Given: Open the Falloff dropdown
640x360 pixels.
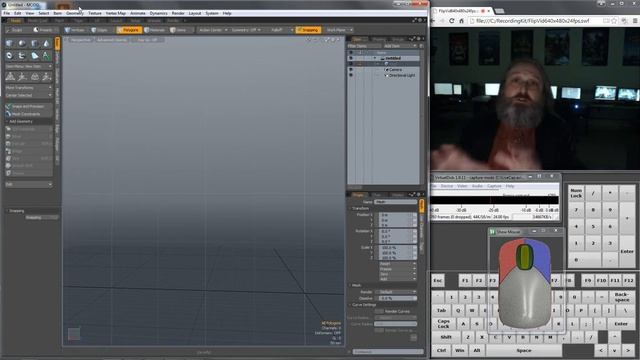Looking at the screenshot, I should pyautogui.click(x=280, y=30).
